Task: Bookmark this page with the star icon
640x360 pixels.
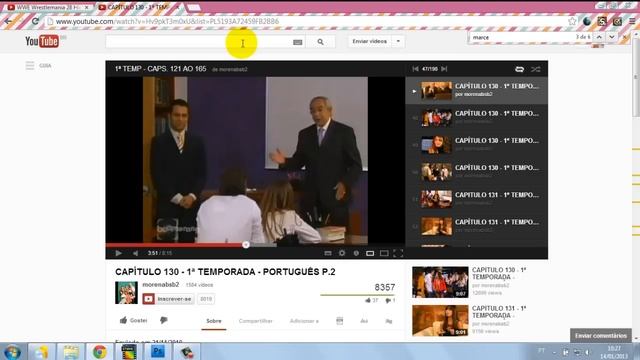Action: point(572,21)
